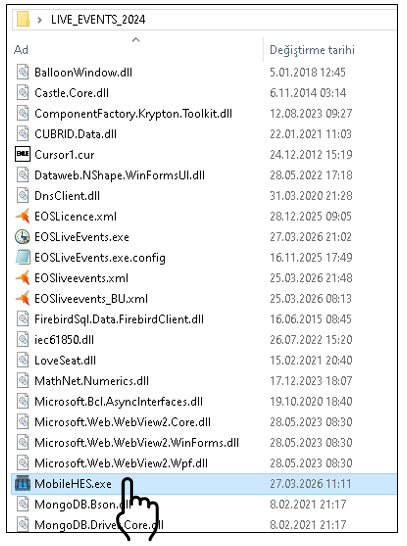Select the EOSliveevents_BU.xml file icon
This screenshot has width=407, height=546.
point(23,298)
